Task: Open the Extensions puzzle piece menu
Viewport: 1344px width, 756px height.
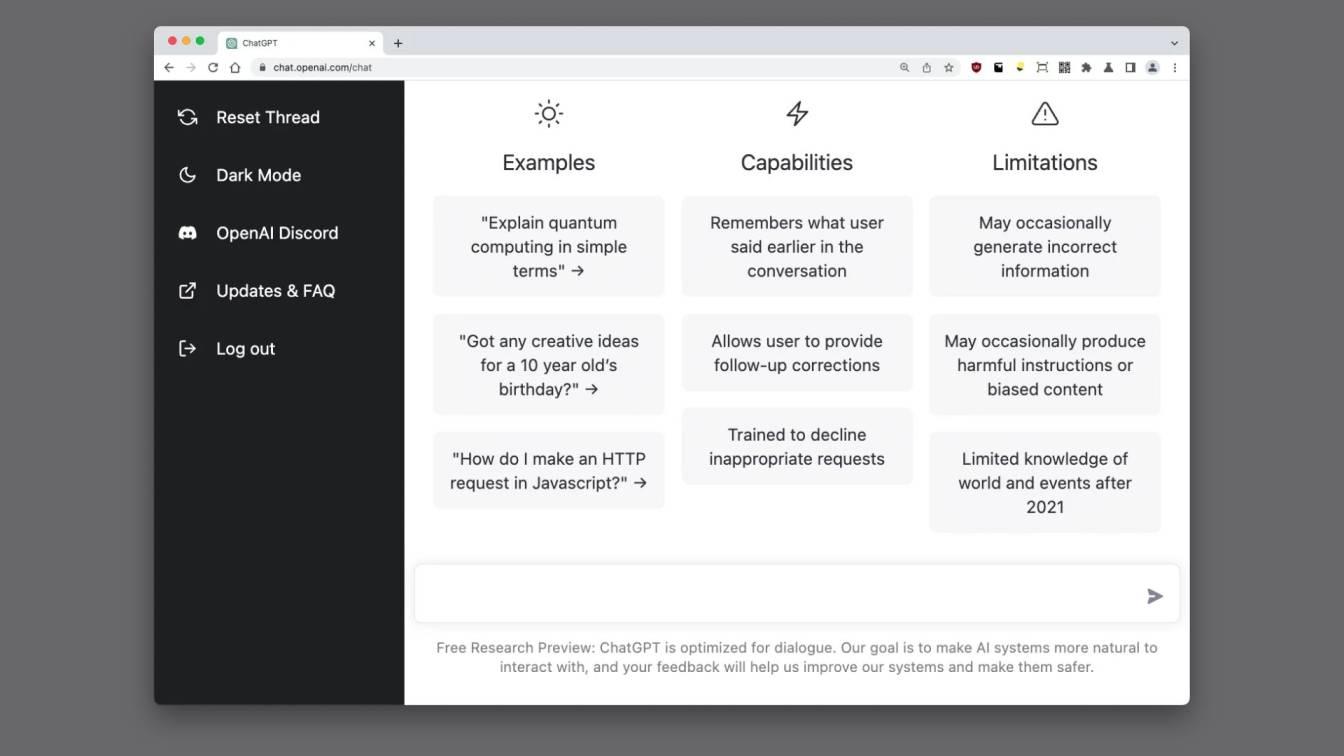Action: 1086,68
